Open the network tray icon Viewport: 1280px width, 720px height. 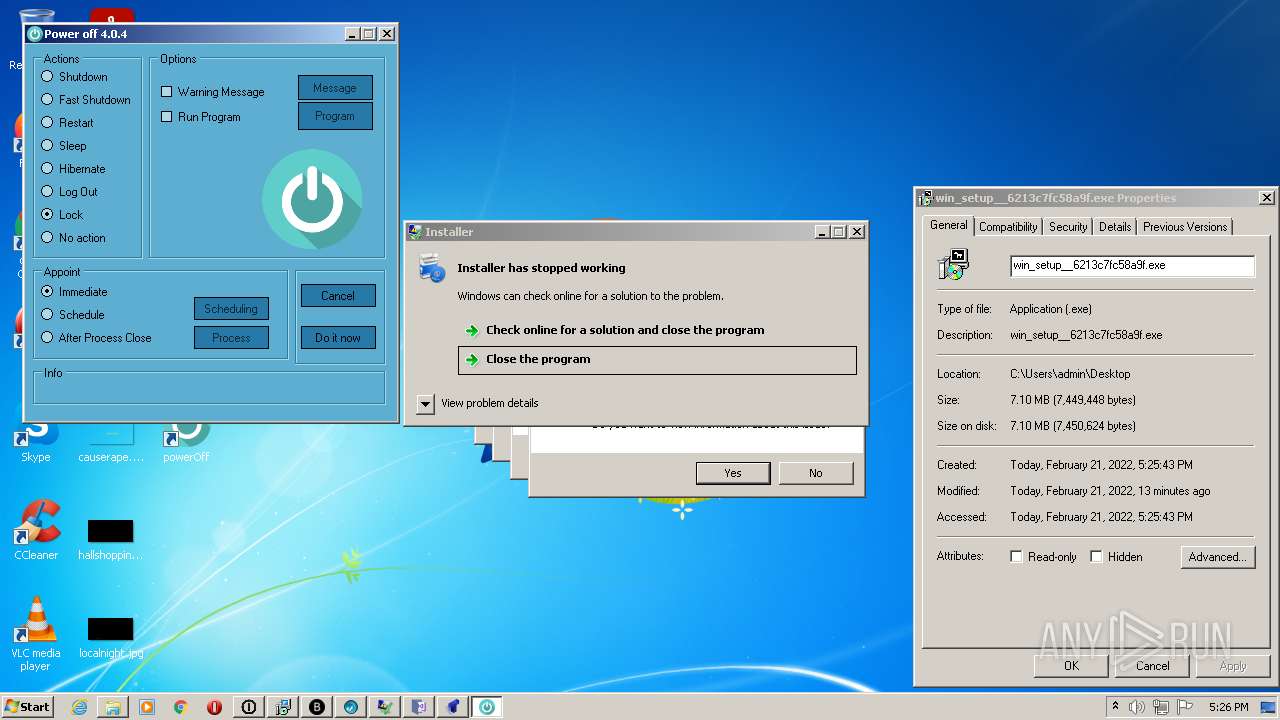[x=1162, y=707]
